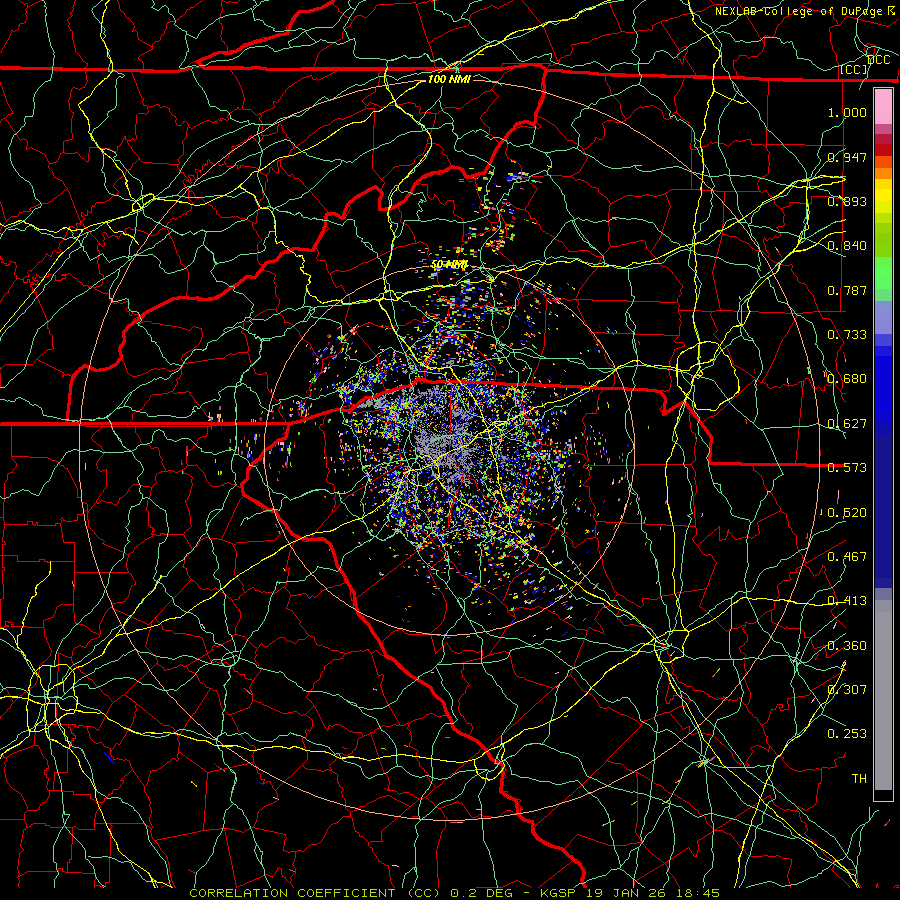Click the KGSP radar site identifier

[x=558, y=893]
